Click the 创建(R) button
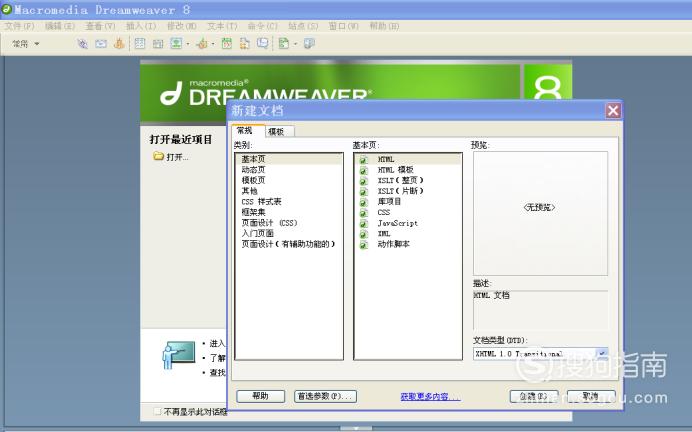The height and width of the screenshot is (432, 692). coord(534,396)
